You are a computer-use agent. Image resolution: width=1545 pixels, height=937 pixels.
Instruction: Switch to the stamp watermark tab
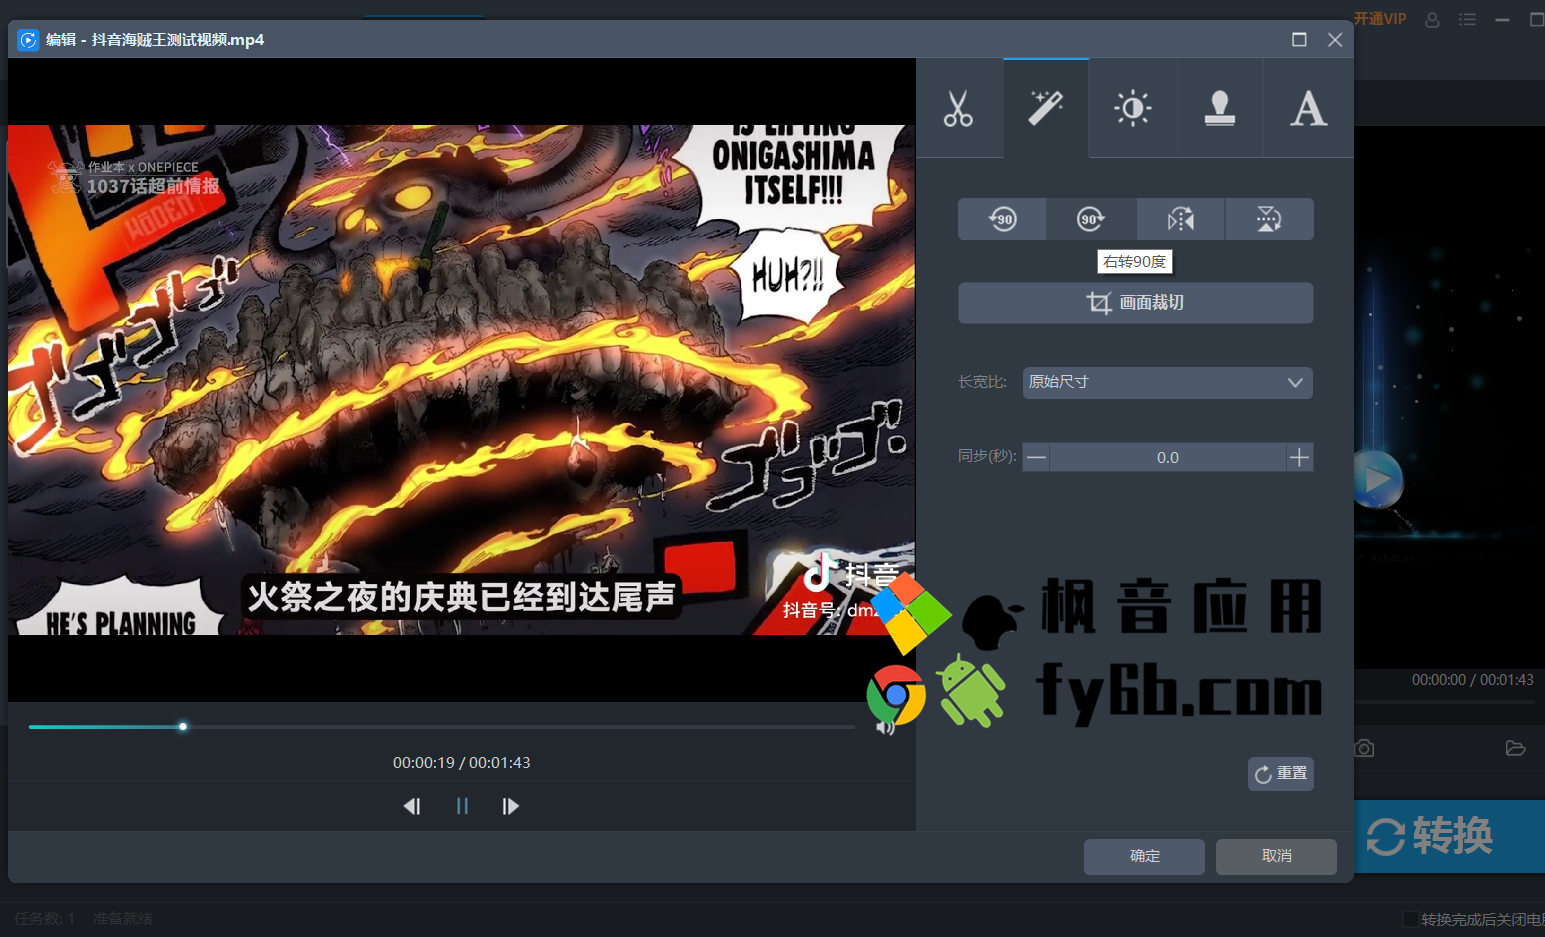(x=1220, y=108)
